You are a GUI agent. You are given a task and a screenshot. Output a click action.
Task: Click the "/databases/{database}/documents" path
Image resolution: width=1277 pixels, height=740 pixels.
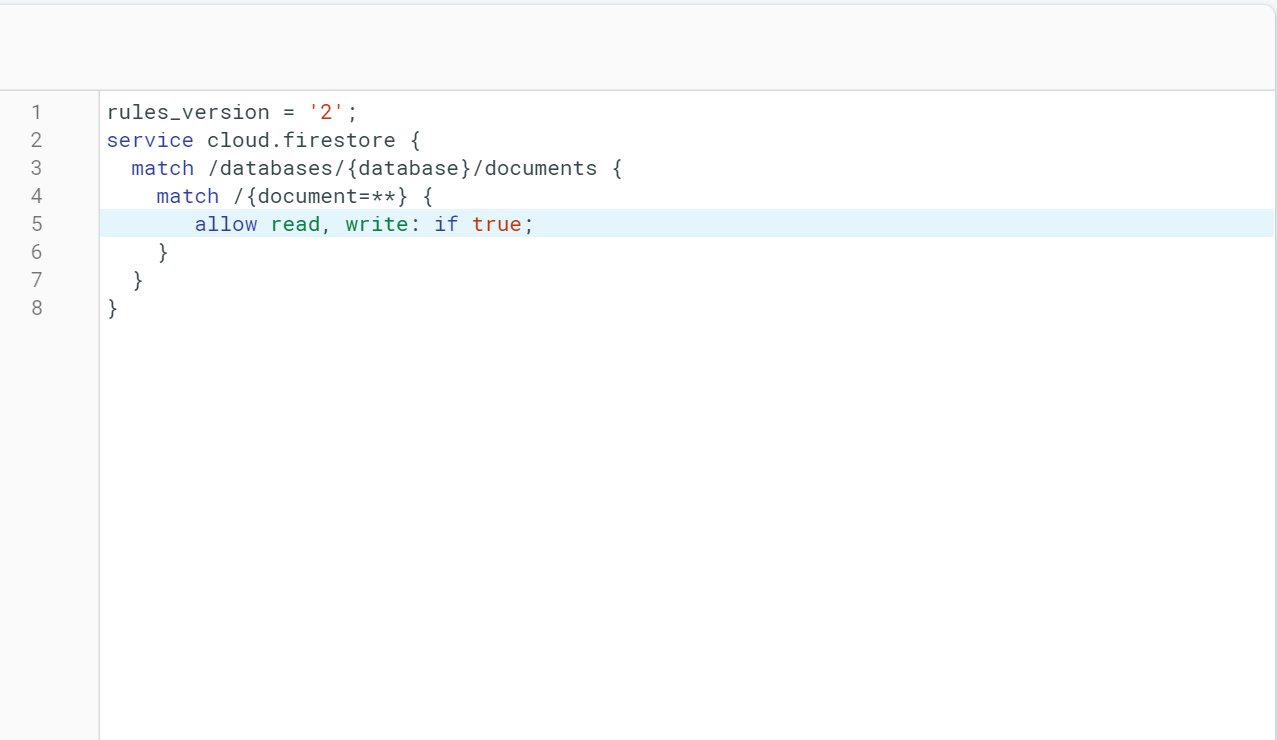(402, 168)
